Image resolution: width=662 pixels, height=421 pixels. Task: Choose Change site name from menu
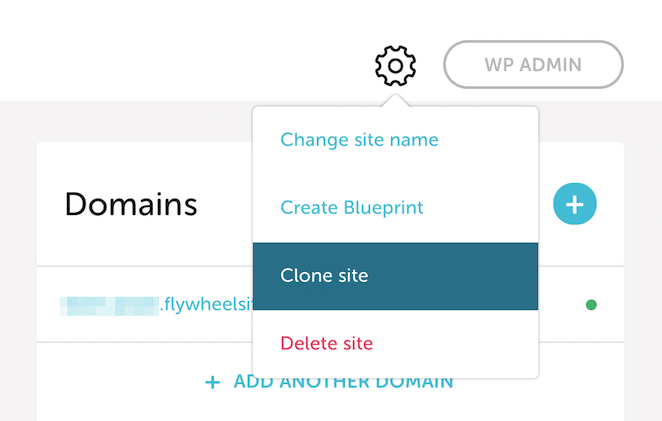[x=359, y=140]
